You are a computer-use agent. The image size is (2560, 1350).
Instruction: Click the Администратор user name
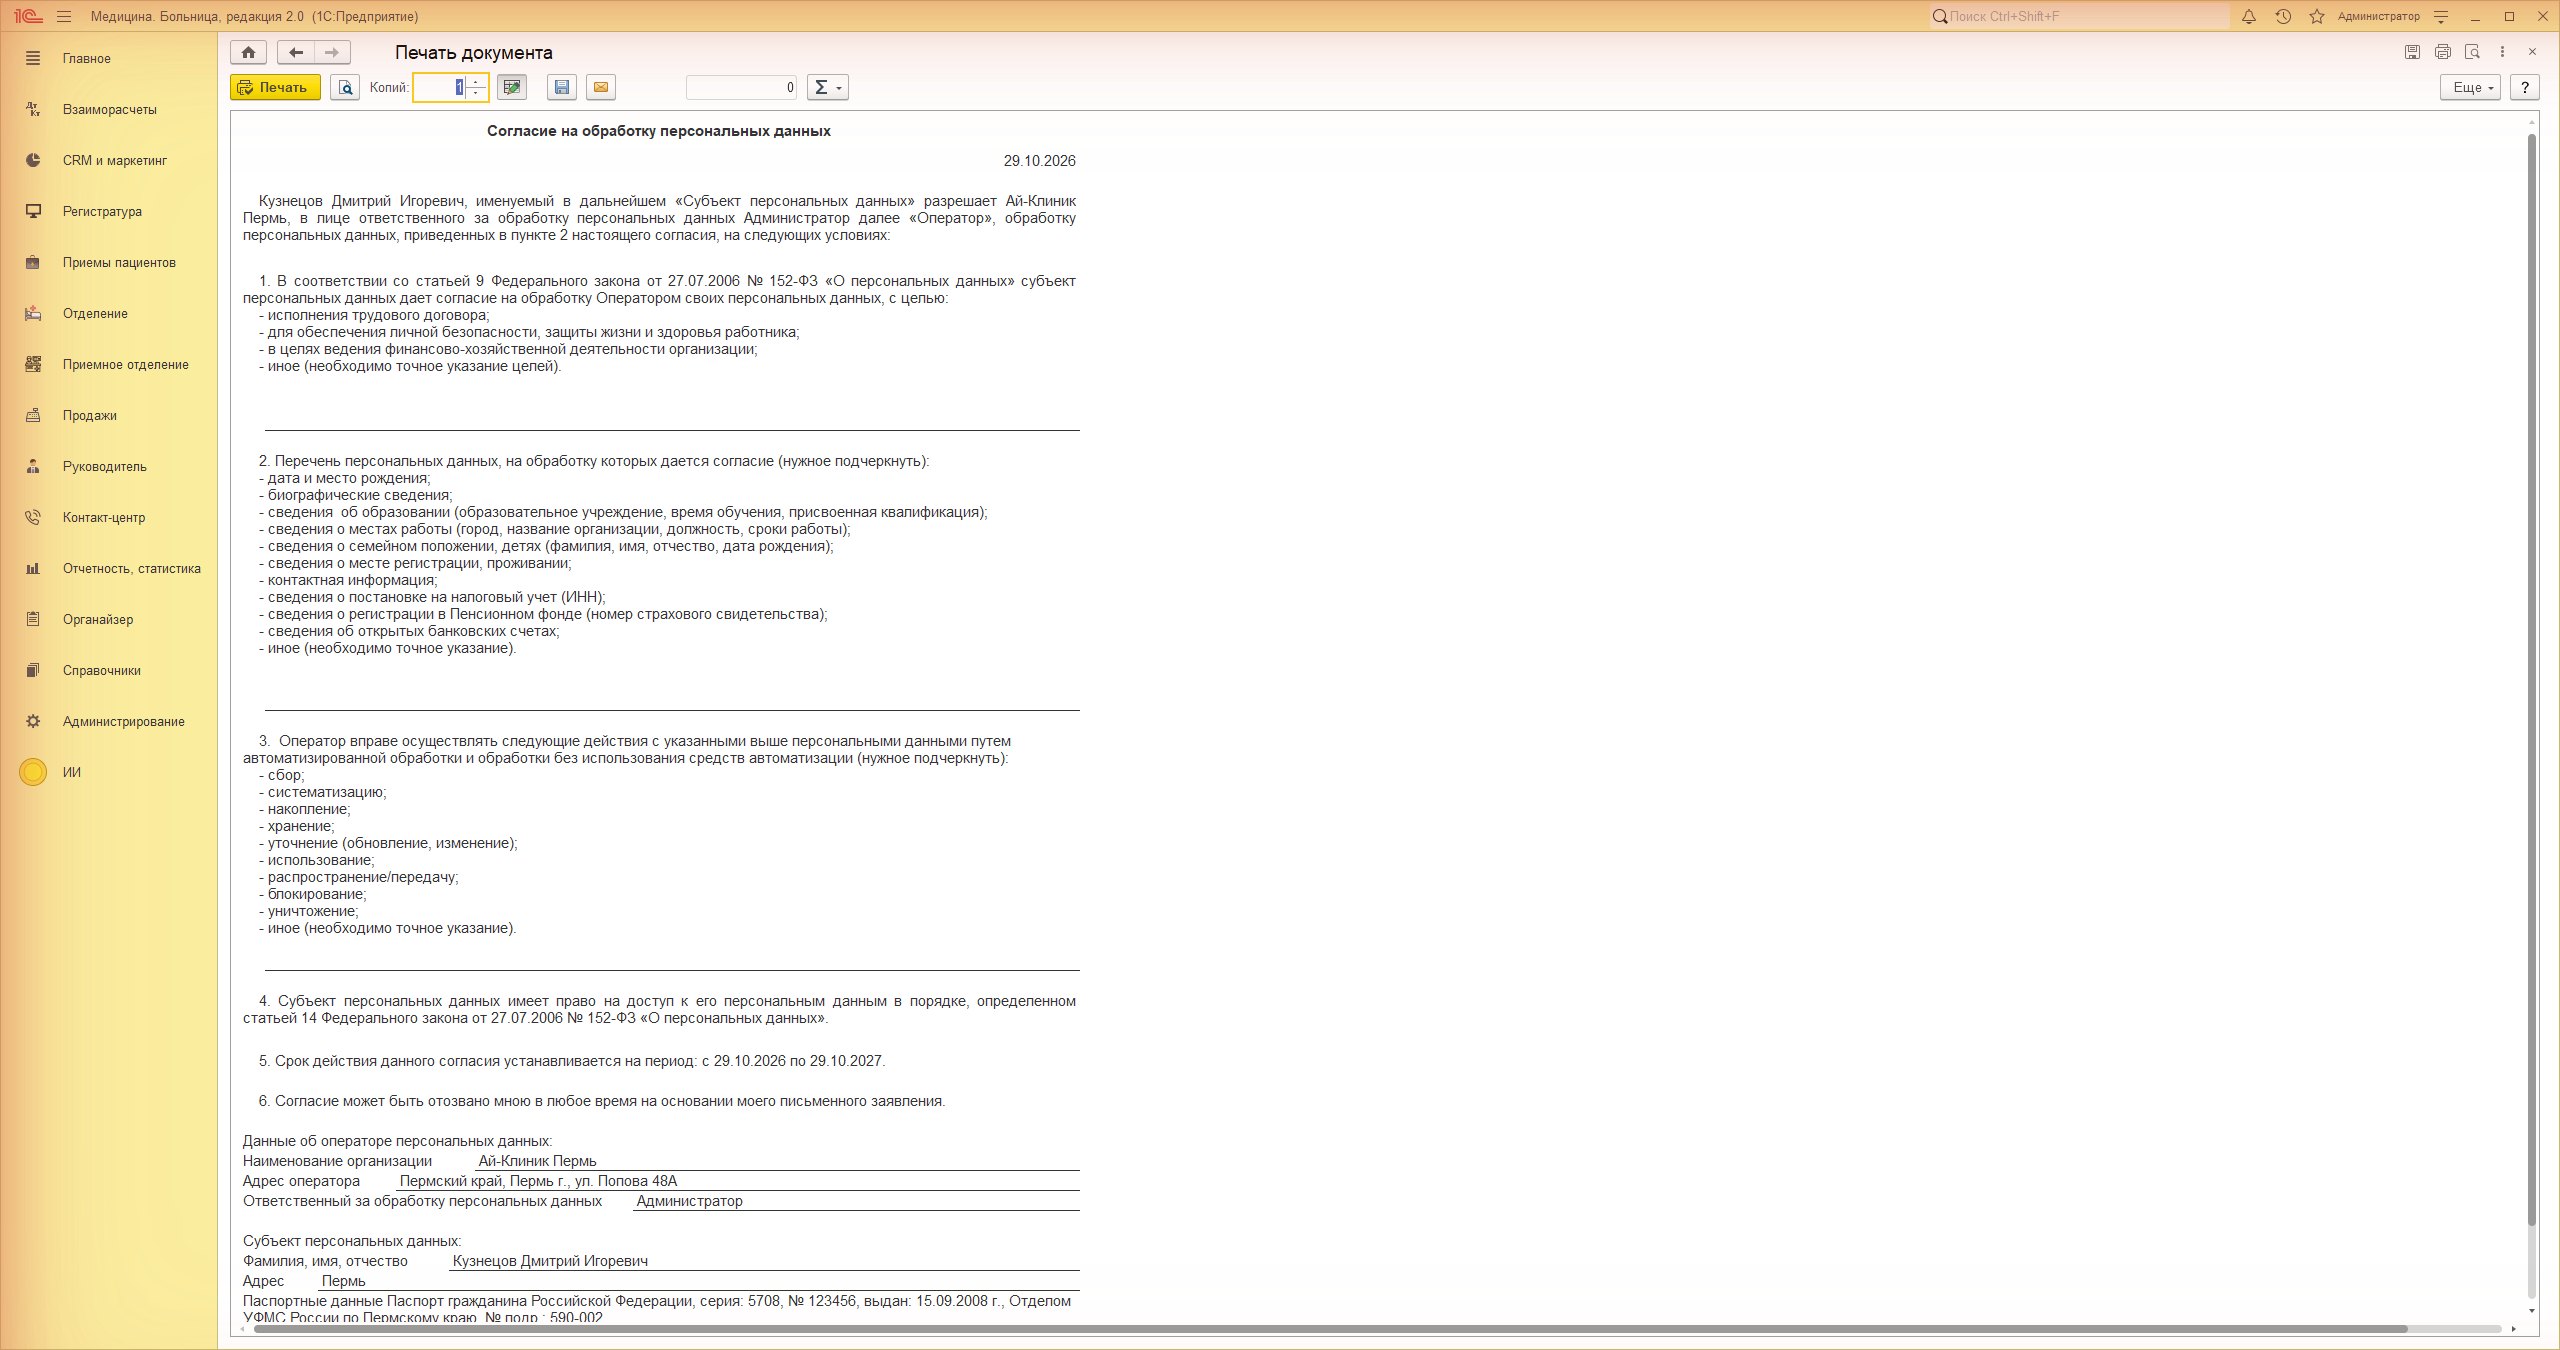click(2378, 16)
